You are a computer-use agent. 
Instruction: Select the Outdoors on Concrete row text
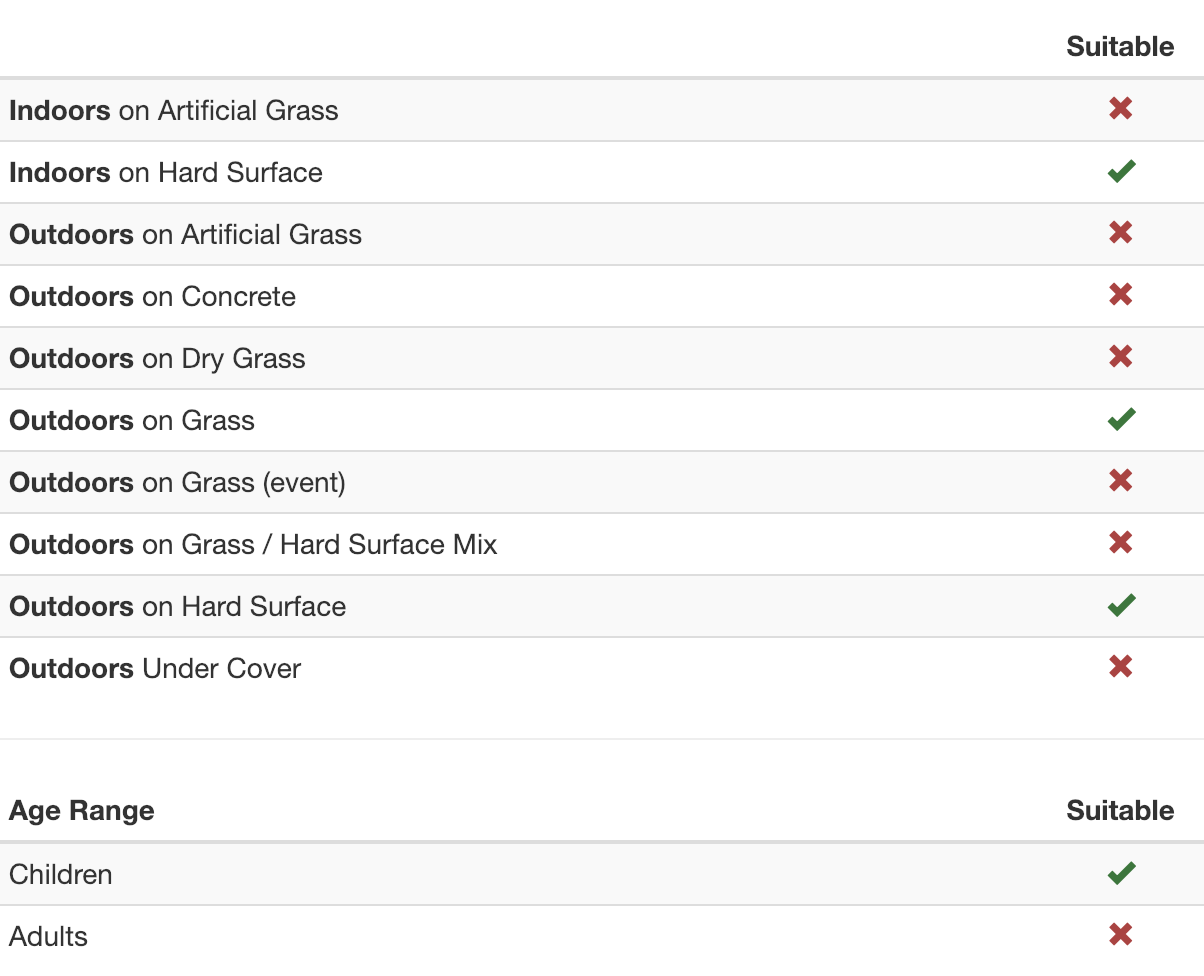pyautogui.click(x=153, y=296)
